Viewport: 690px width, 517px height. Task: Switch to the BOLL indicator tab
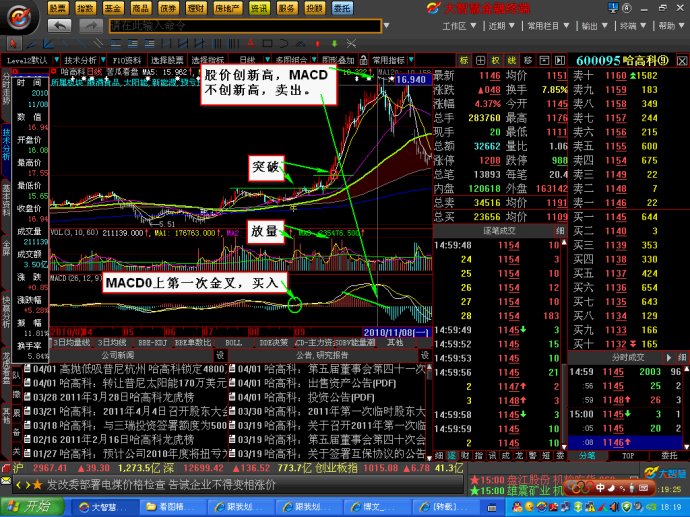233,342
